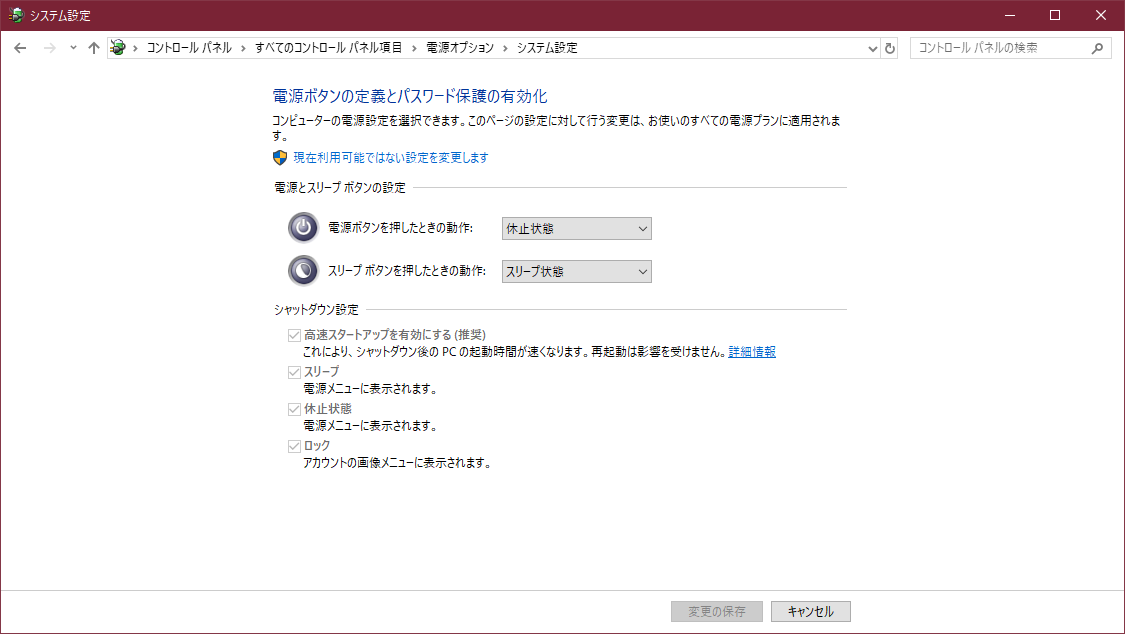The image size is (1125, 634).
Task: Open 電源オプション breadcrumb
Action: click(460, 48)
